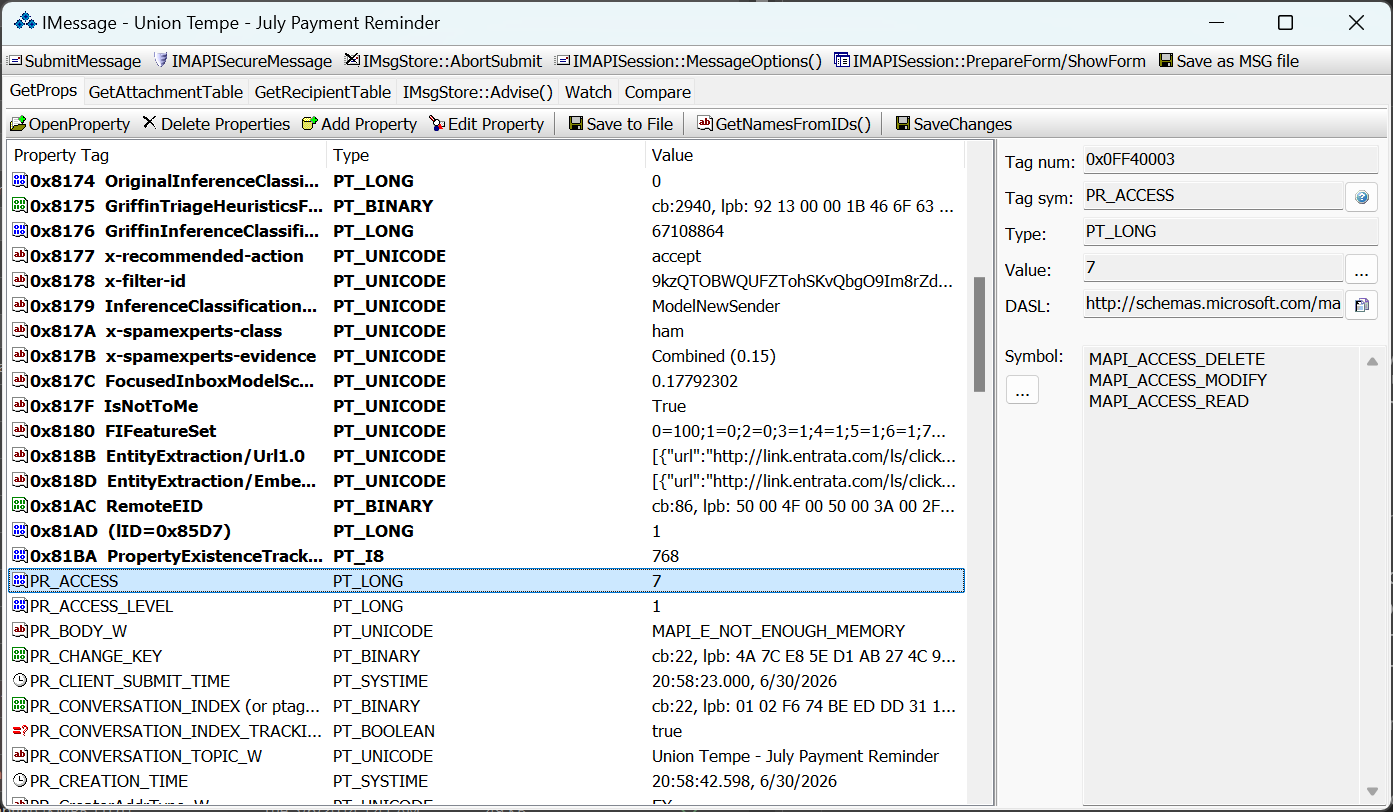
Task: Click the 67108864 value cell
Action: pyautogui.click(x=688, y=231)
